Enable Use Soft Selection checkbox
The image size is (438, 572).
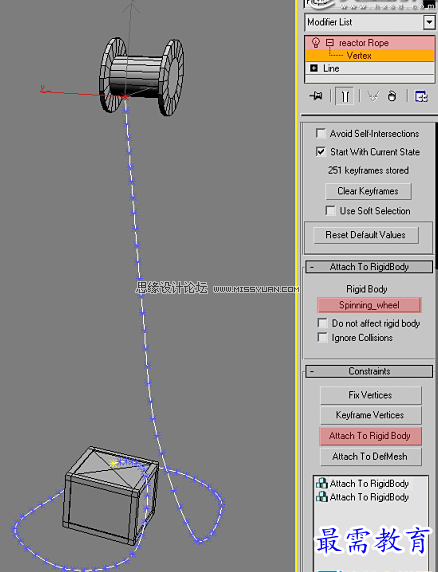(330, 211)
